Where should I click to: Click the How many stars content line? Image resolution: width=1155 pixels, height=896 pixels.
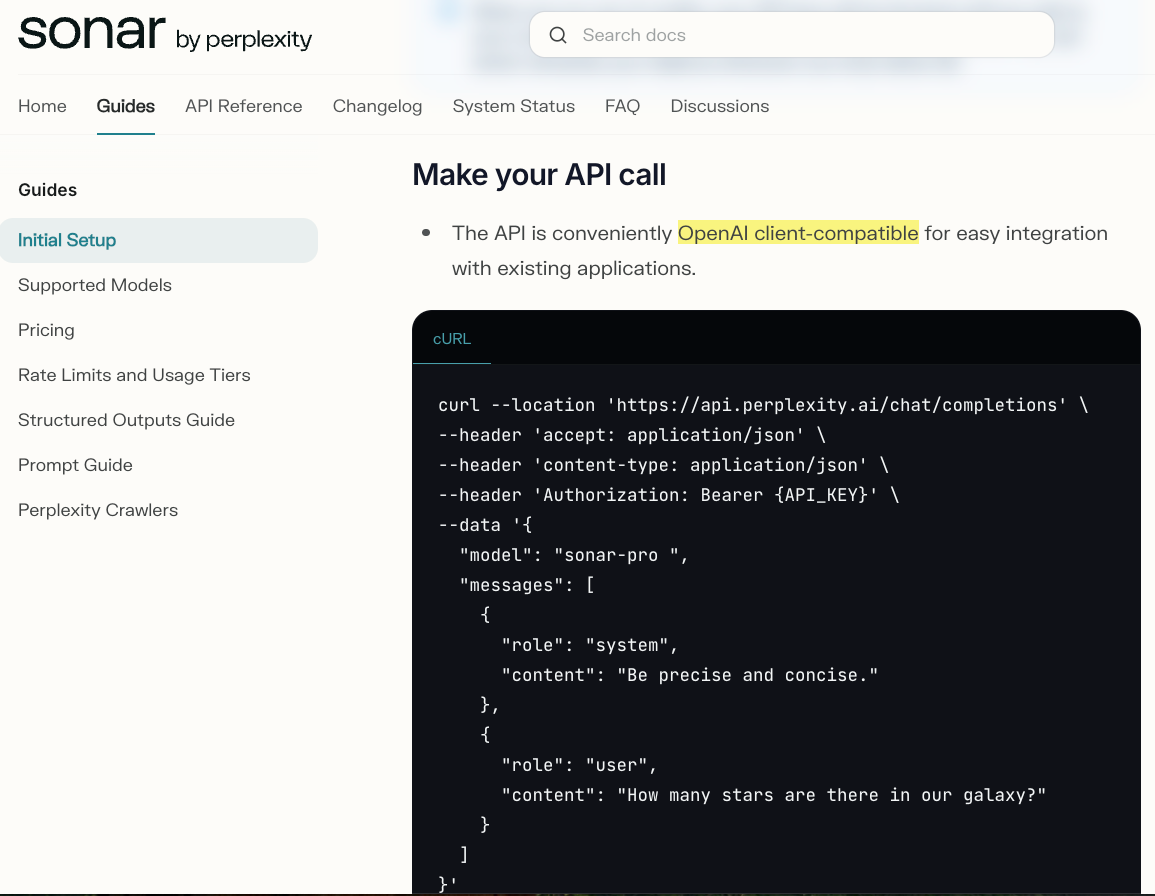click(x=773, y=795)
